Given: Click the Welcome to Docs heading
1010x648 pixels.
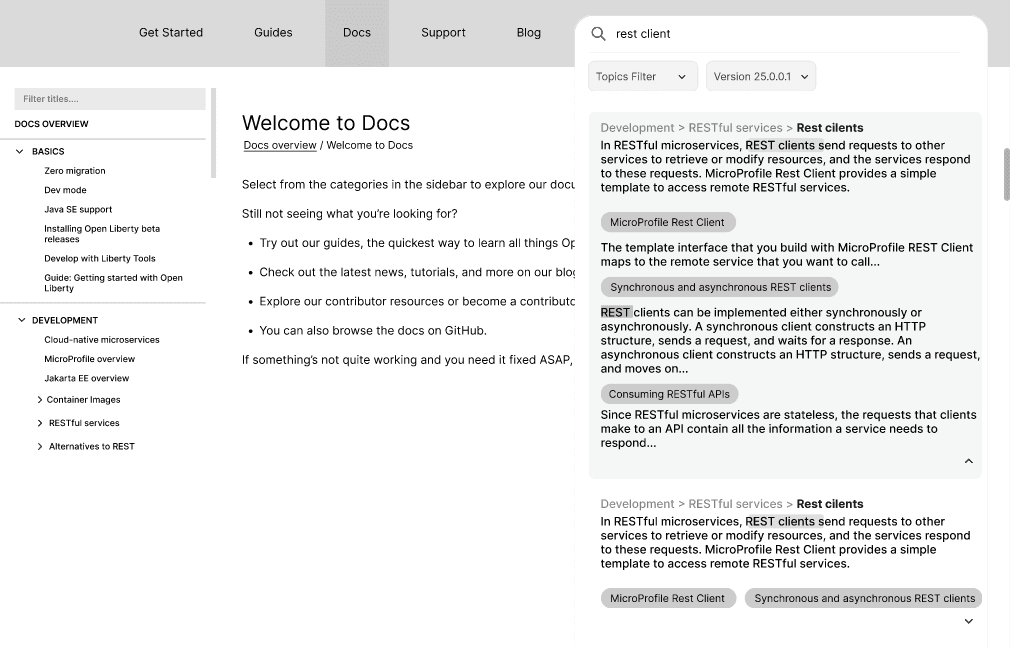Looking at the screenshot, I should click(326, 122).
